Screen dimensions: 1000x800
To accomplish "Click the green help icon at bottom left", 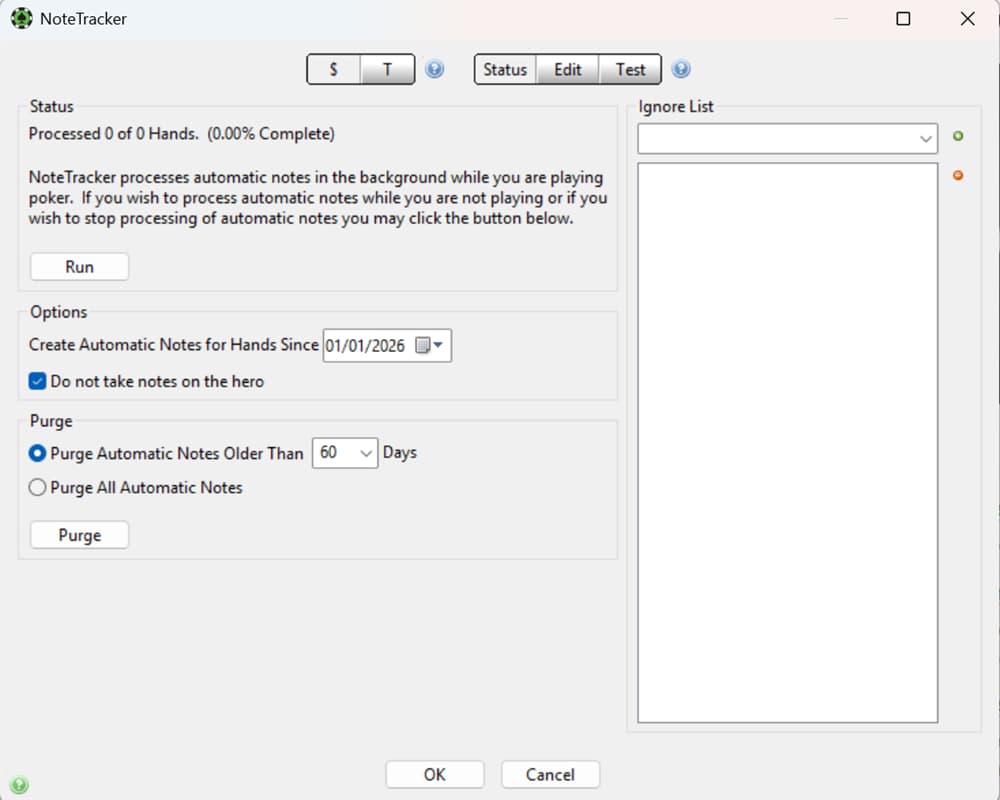I will click(x=19, y=784).
